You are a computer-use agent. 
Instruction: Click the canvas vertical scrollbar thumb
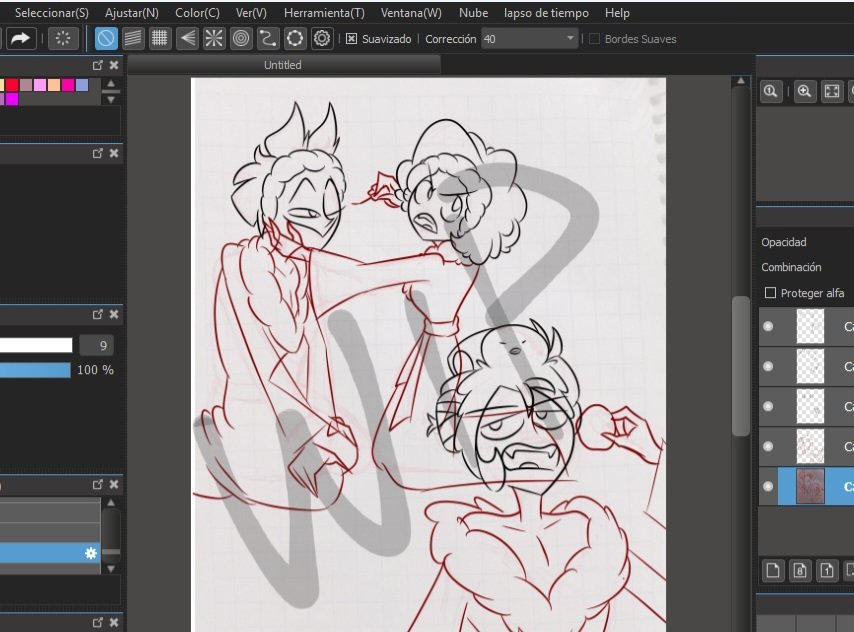[x=741, y=366]
